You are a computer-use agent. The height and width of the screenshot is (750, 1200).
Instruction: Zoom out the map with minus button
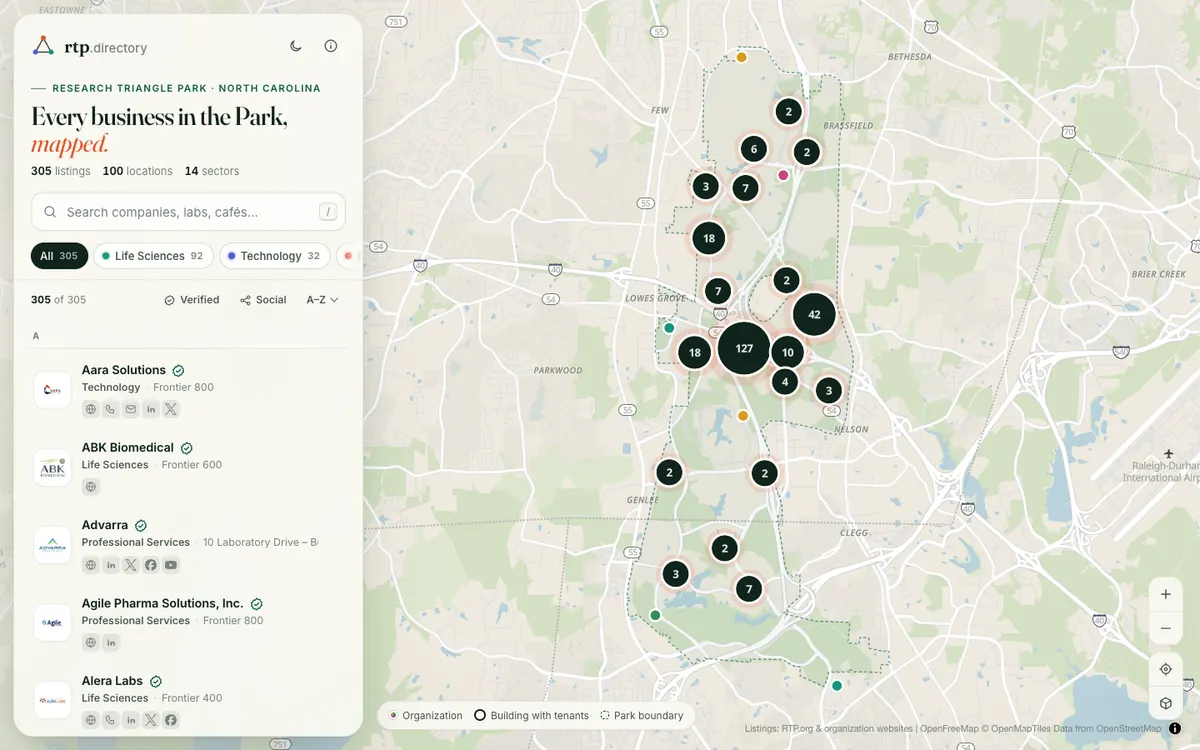[x=1166, y=628]
